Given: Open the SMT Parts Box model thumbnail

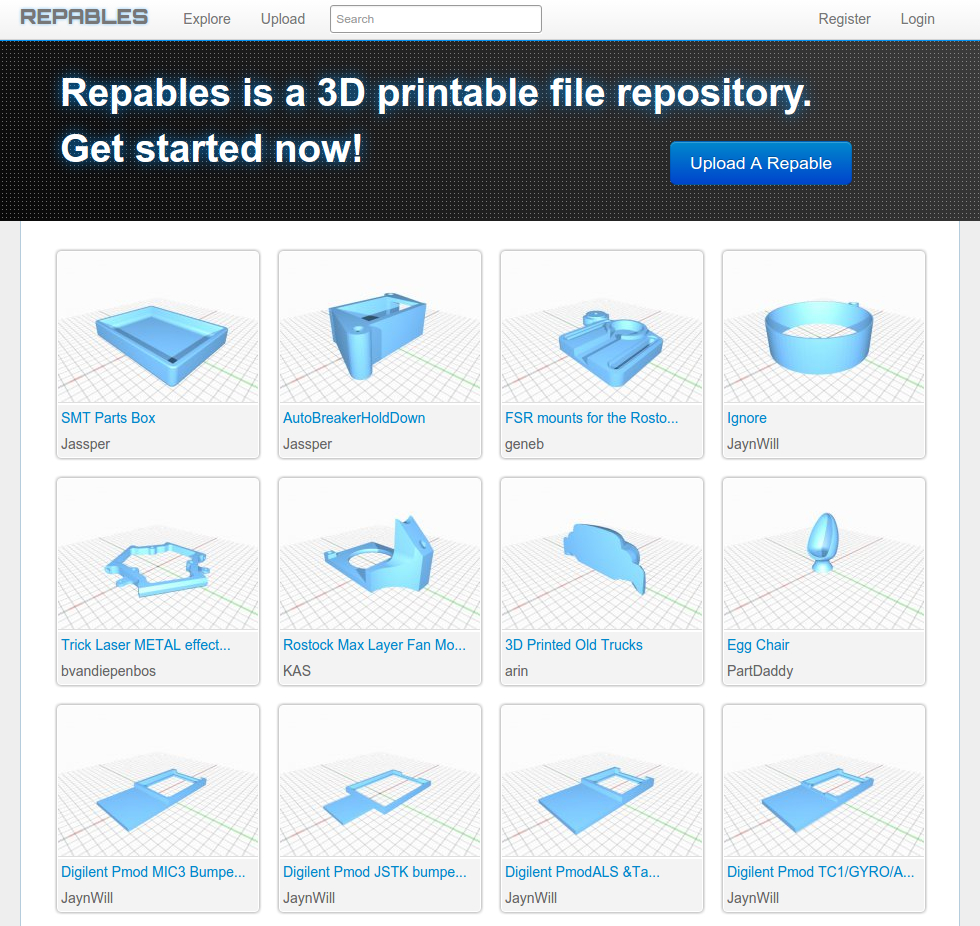Looking at the screenshot, I should 158,327.
